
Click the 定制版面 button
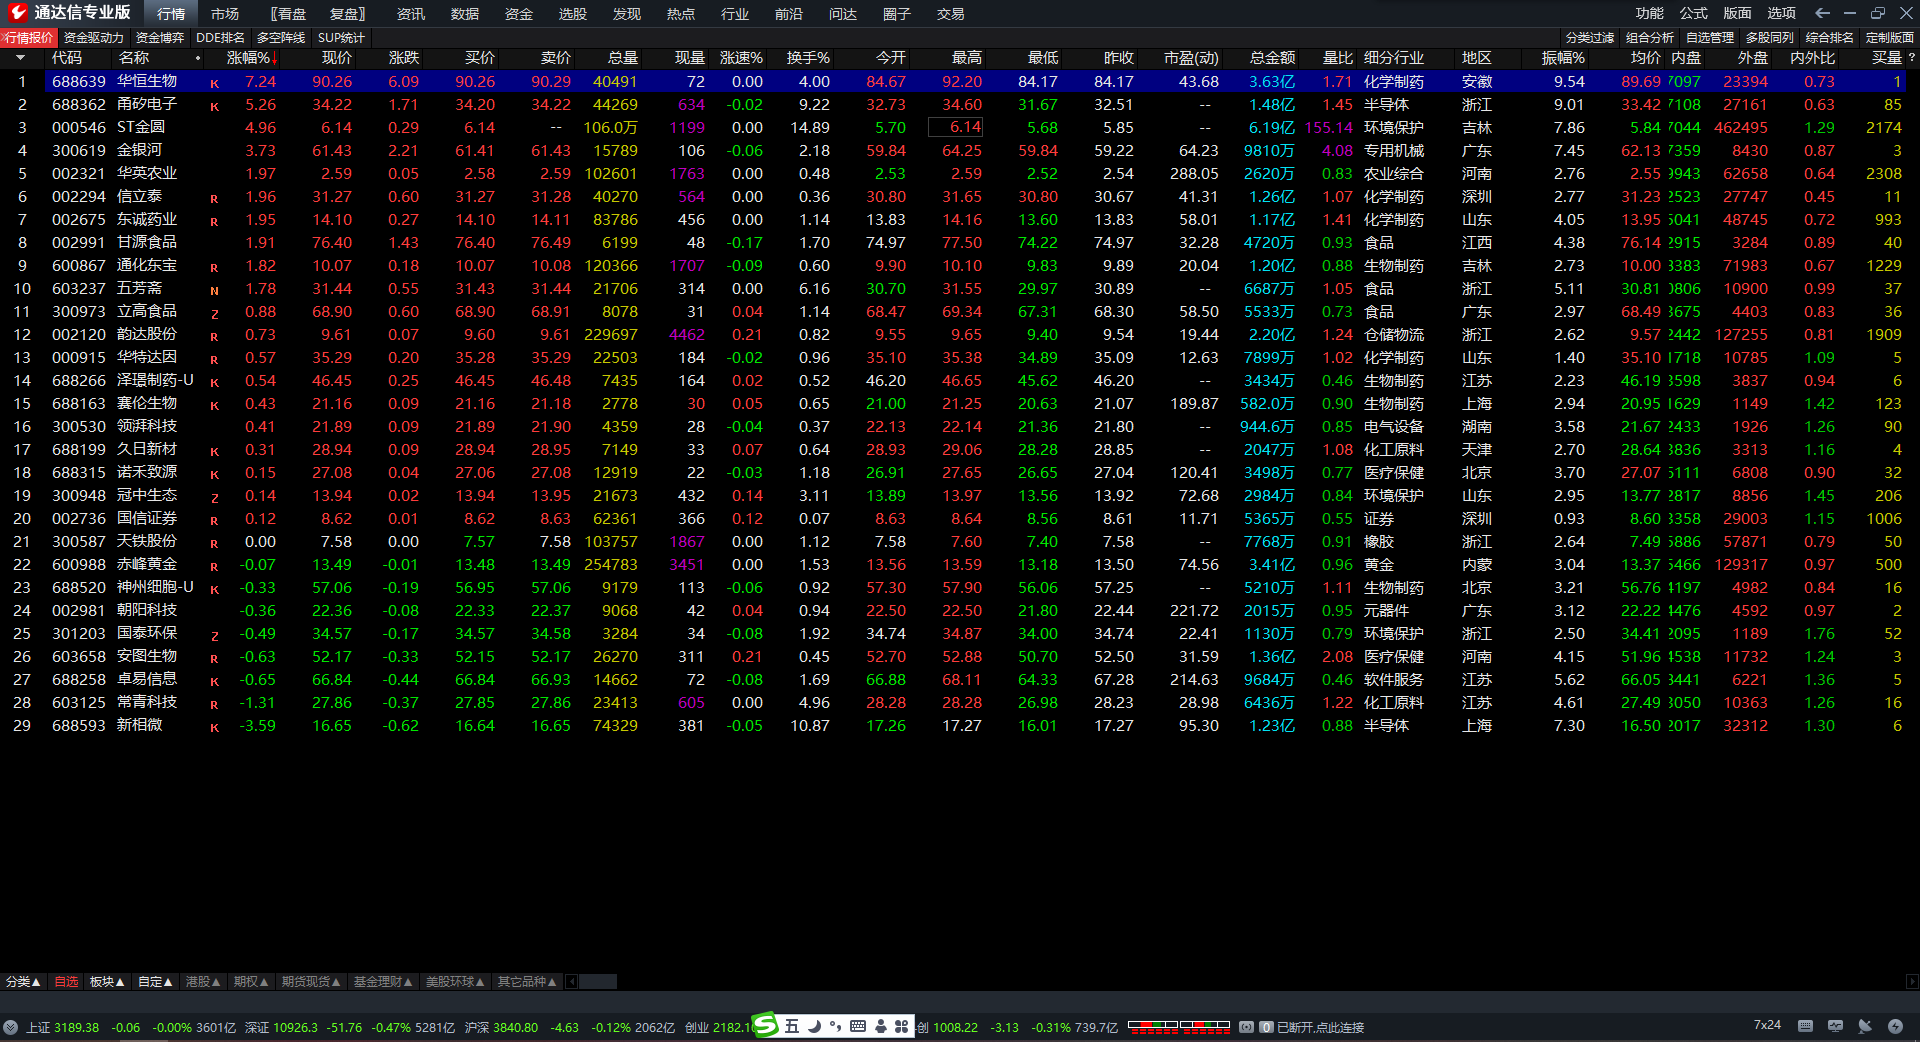tap(1890, 37)
